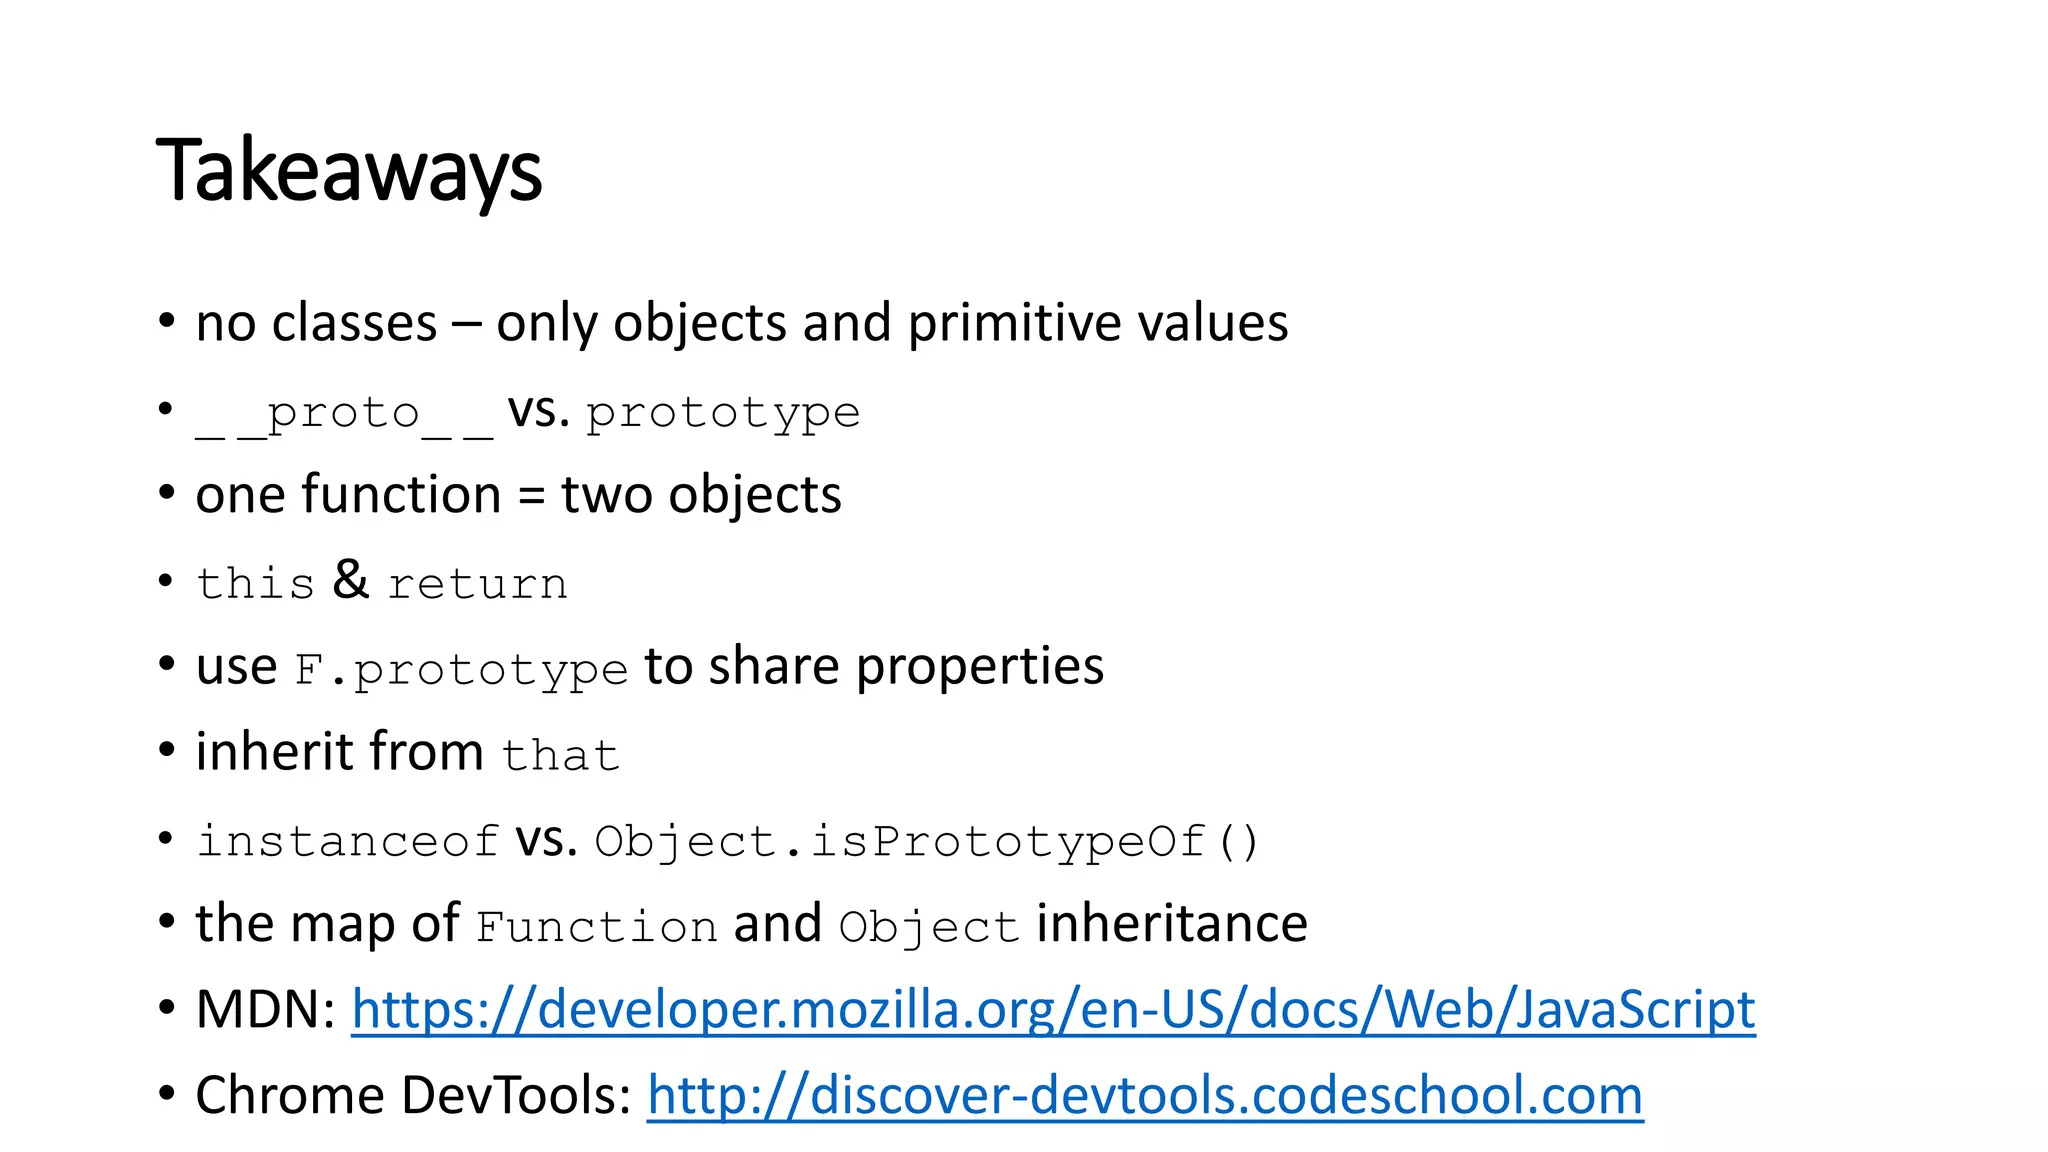Click the 'no classes' bullet text
This screenshot has width=2048, height=1152.
coord(316,323)
